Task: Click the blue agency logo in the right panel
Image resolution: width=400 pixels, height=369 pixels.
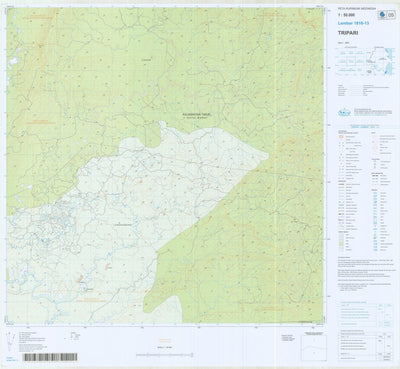Action: 344,112
